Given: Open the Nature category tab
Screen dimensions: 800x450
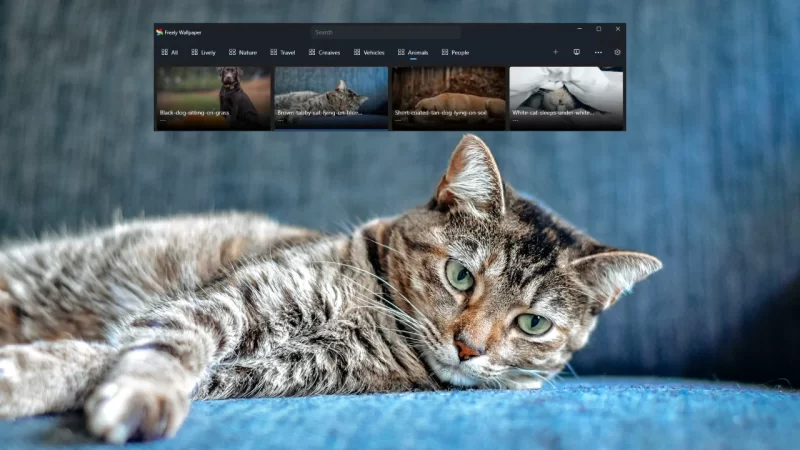Looking at the screenshot, I should [243, 52].
